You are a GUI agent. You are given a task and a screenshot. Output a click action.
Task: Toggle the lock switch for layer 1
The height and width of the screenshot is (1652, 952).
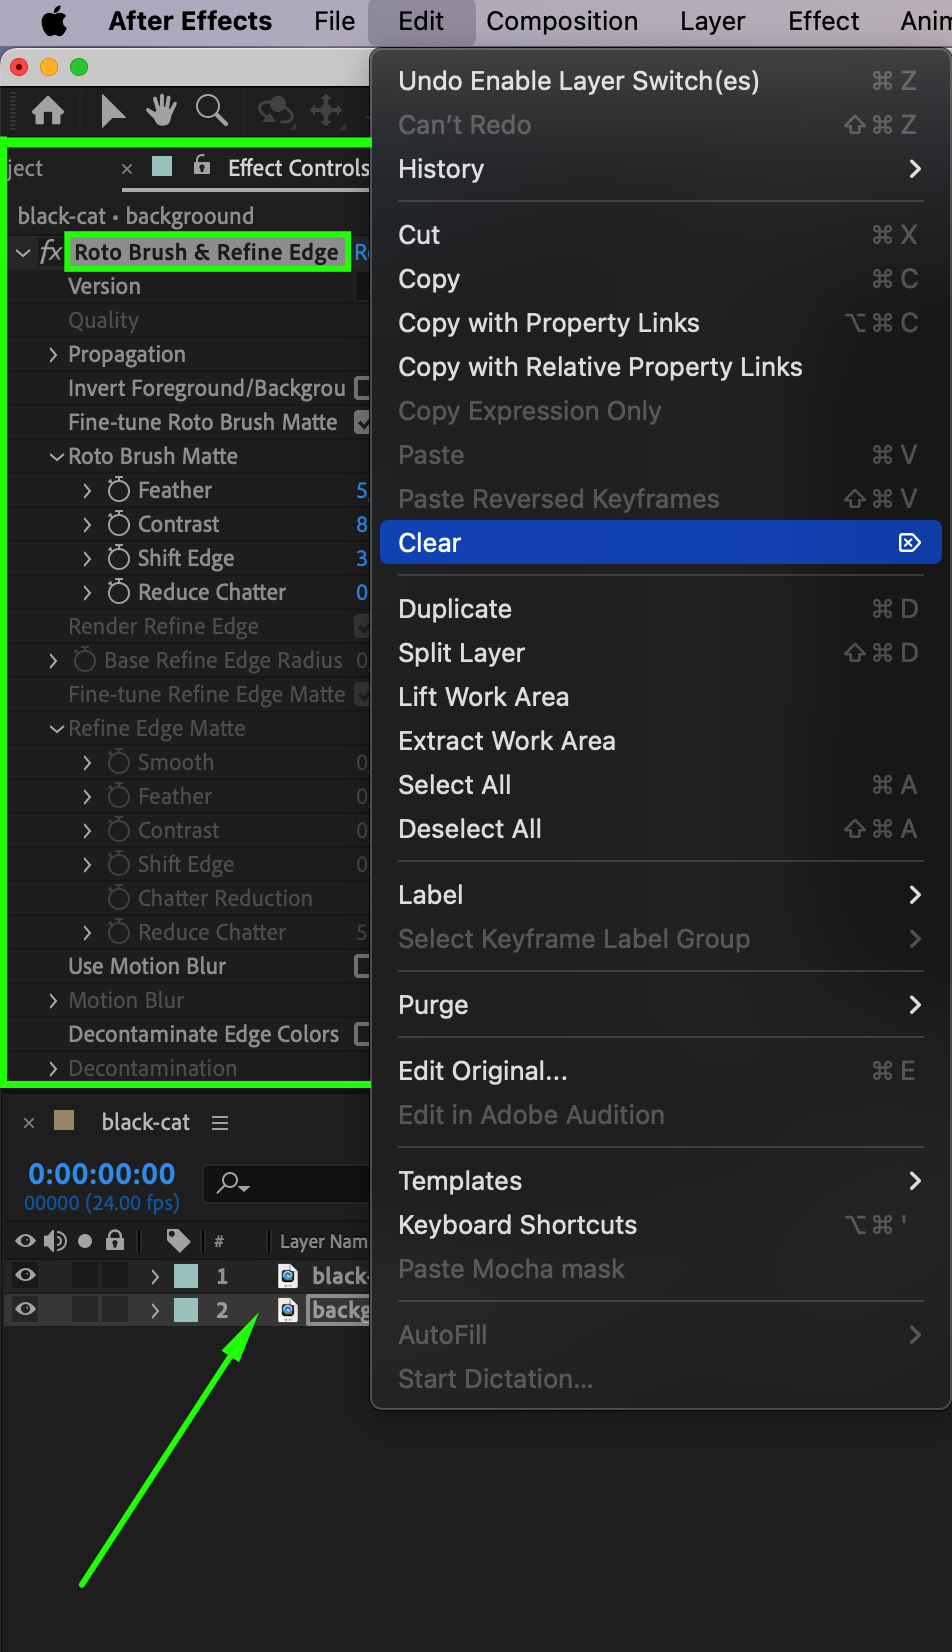pos(115,1275)
